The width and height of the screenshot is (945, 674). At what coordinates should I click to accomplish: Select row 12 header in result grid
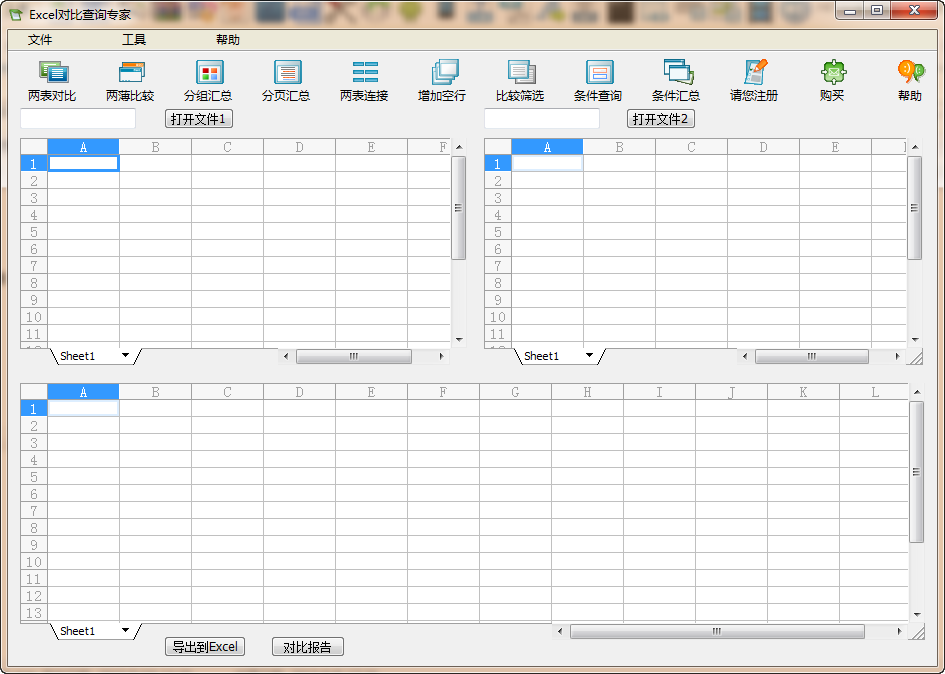(34, 596)
